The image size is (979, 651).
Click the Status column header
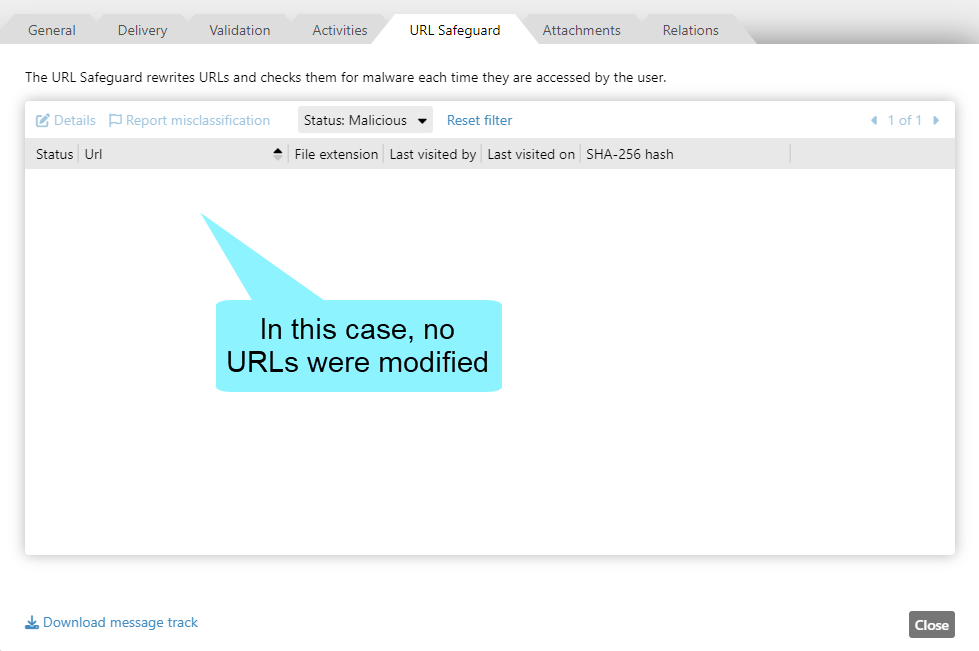click(x=54, y=154)
